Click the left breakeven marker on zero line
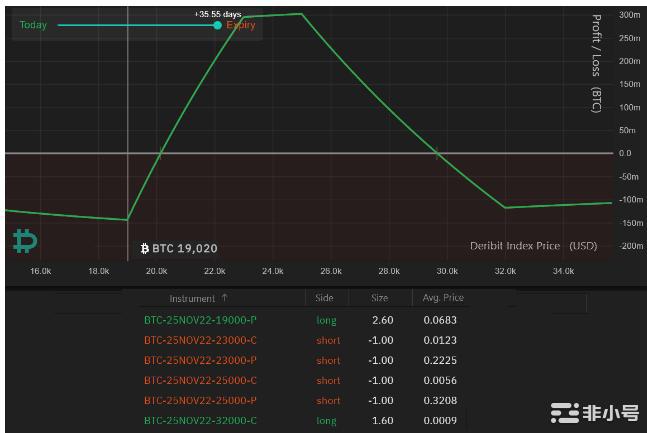This screenshot has width=647, height=433. (161, 154)
